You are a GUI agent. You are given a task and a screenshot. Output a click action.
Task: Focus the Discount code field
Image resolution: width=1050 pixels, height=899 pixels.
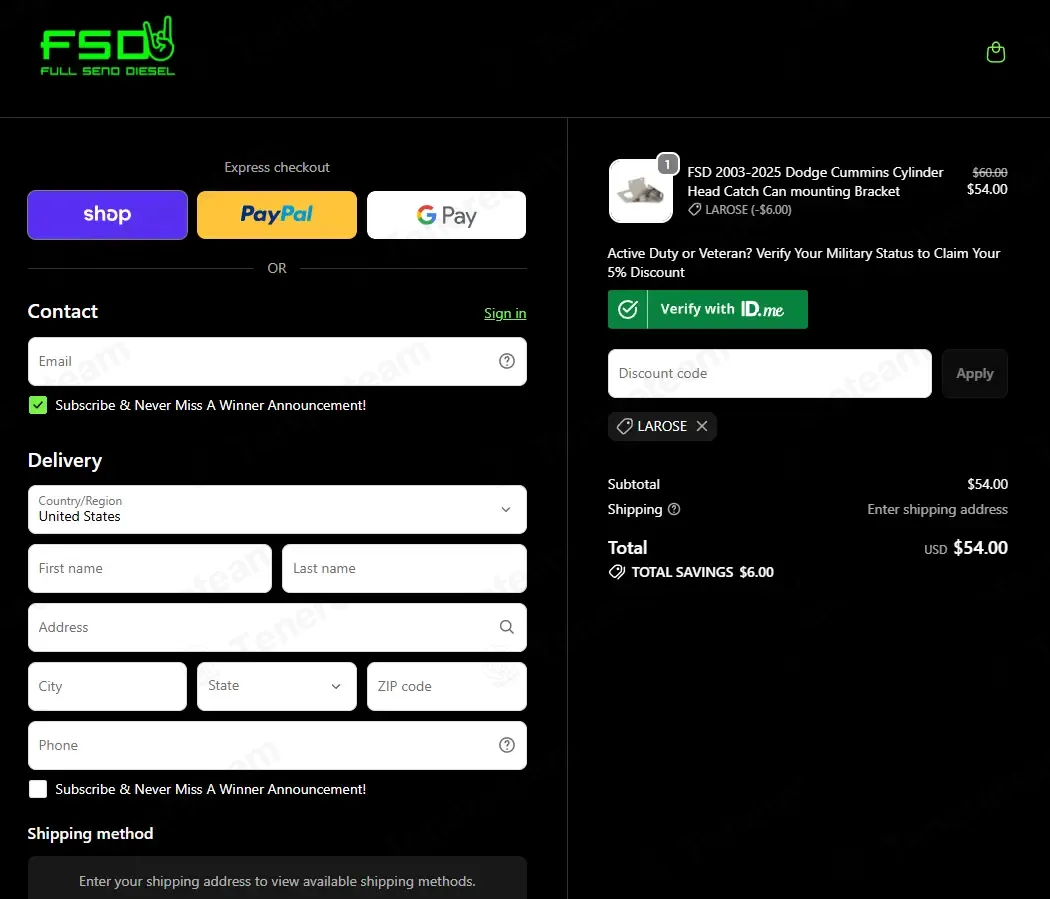coord(769,374)
